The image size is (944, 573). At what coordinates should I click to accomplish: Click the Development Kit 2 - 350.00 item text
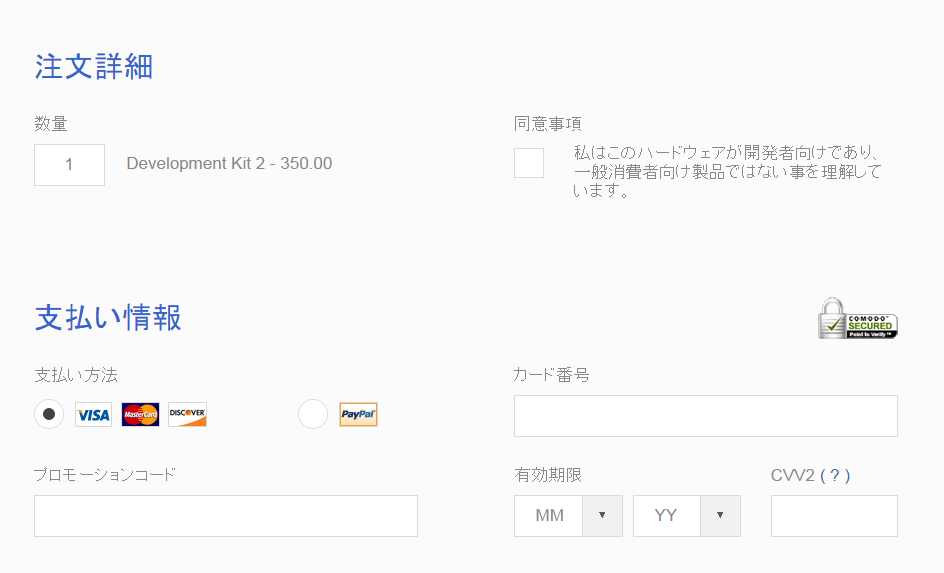point(229,164)
